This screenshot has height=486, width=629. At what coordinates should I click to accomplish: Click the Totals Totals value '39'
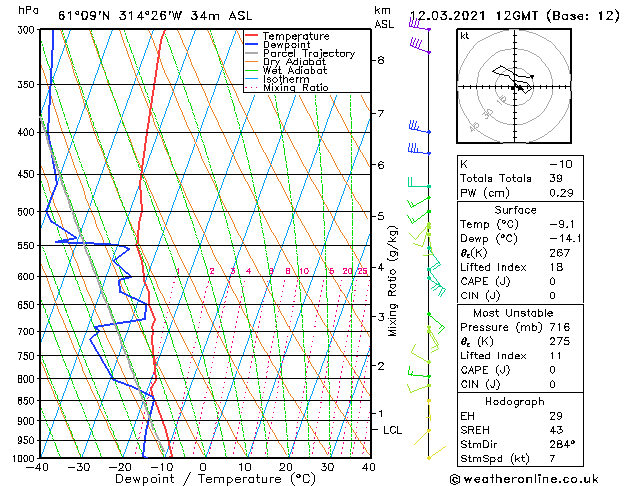(556, 178)
